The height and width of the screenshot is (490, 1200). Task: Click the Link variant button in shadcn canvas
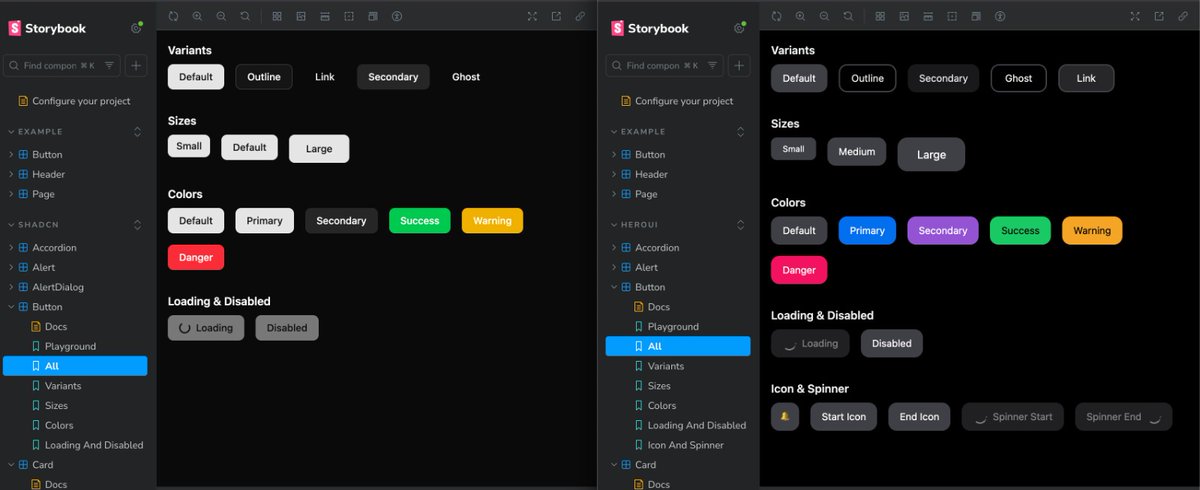324,77
